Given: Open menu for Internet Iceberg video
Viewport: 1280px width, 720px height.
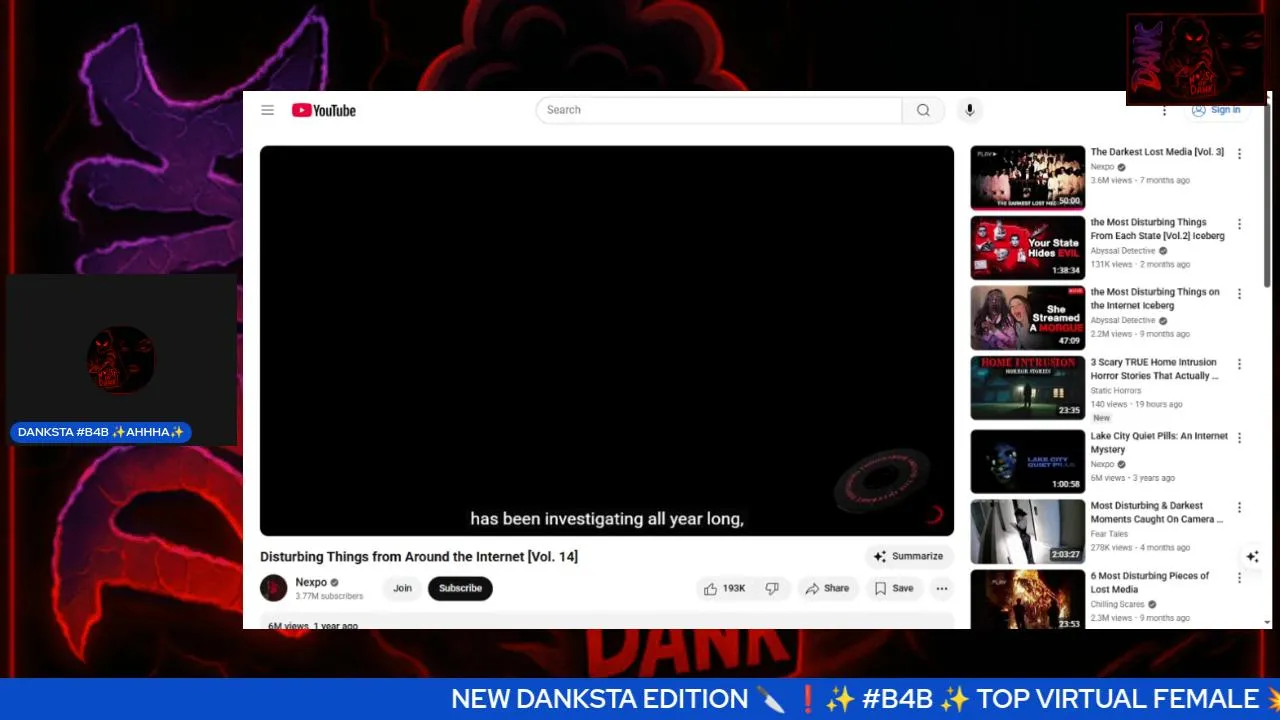Looking at the screenshot, I should click(1239, 294).
